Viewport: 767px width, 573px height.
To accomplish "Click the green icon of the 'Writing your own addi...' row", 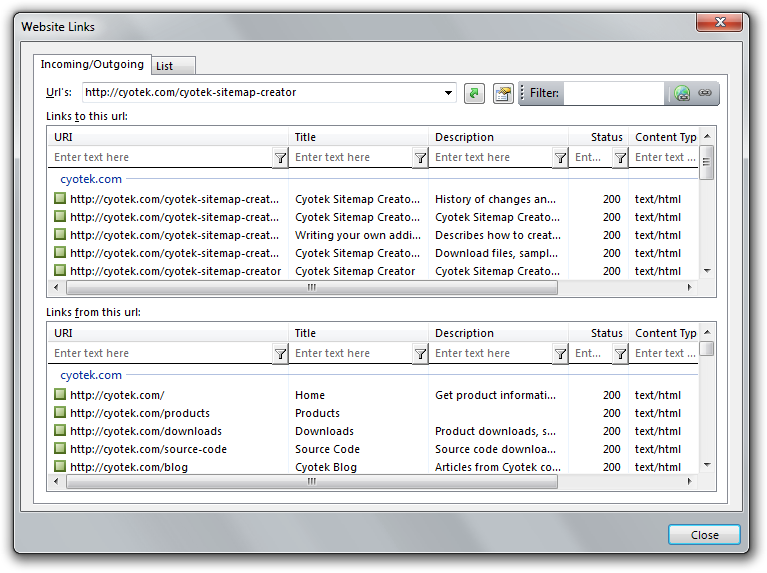I will point(60,234).
